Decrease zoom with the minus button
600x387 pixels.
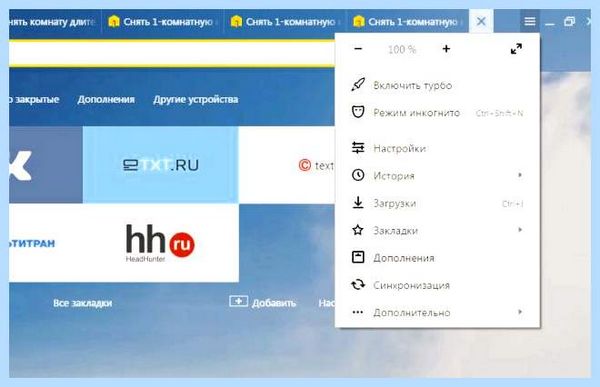(358, 49)
